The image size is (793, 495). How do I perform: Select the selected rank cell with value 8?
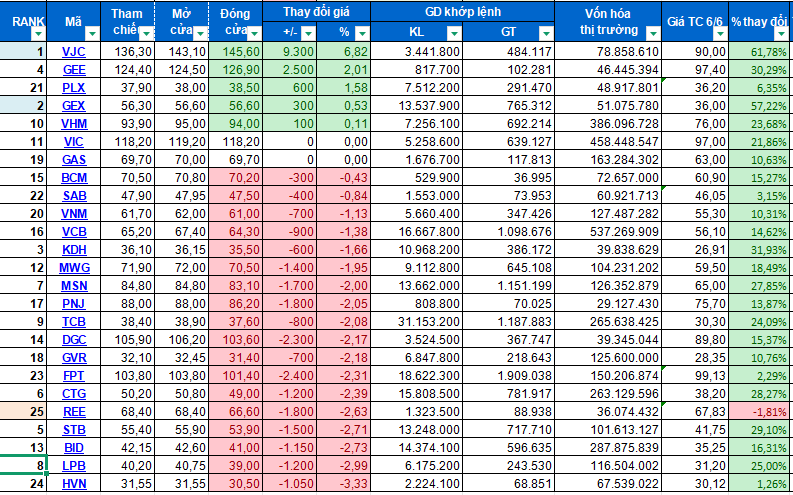coord(23,466)
